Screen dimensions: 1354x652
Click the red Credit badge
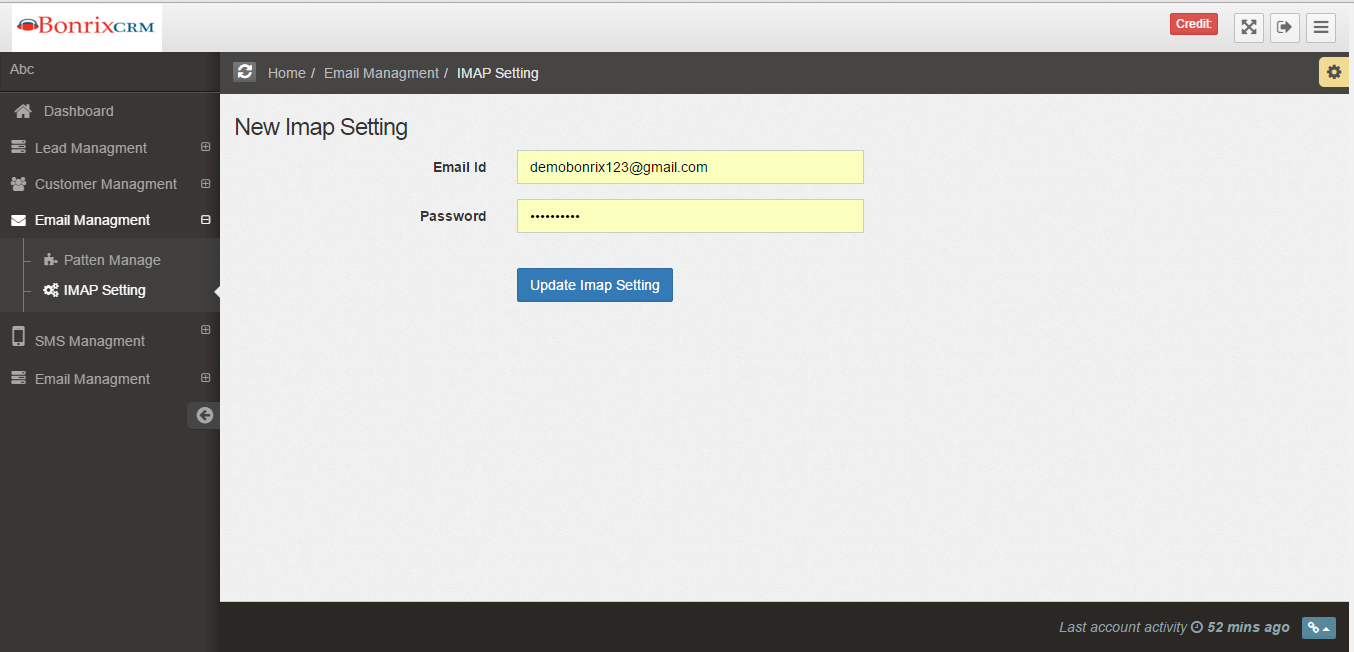(x=1194, y=24)
